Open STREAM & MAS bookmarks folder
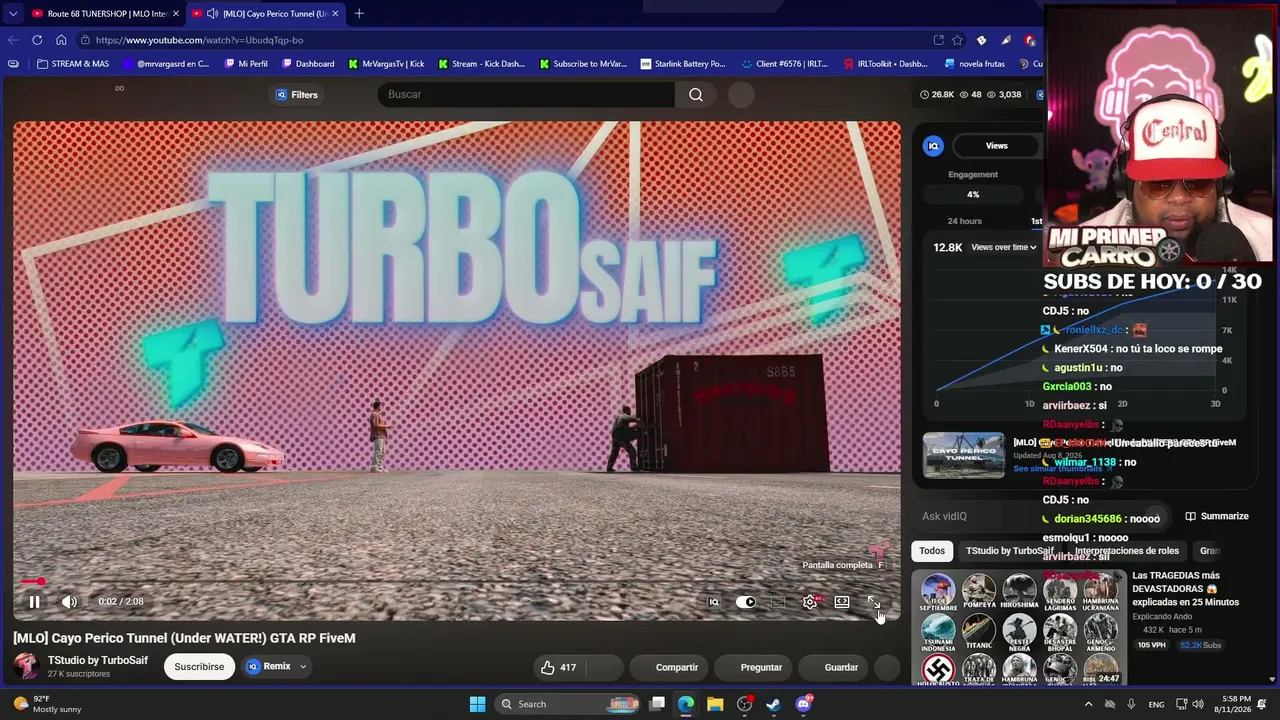Image resolution: width=1280 pixels, height=720 pixels. 72,64
